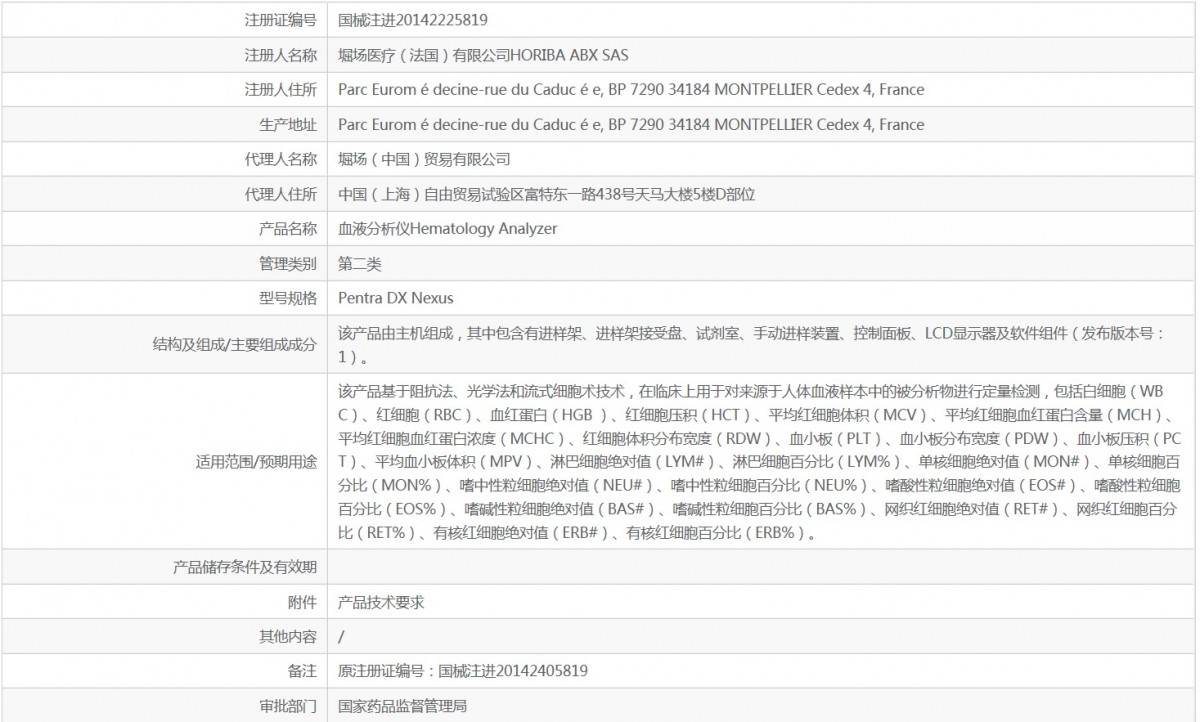Click the slash value in 其他内容 row
Image resolution: width=1200 pixels, height=722 pixels.
click(341, 636)
